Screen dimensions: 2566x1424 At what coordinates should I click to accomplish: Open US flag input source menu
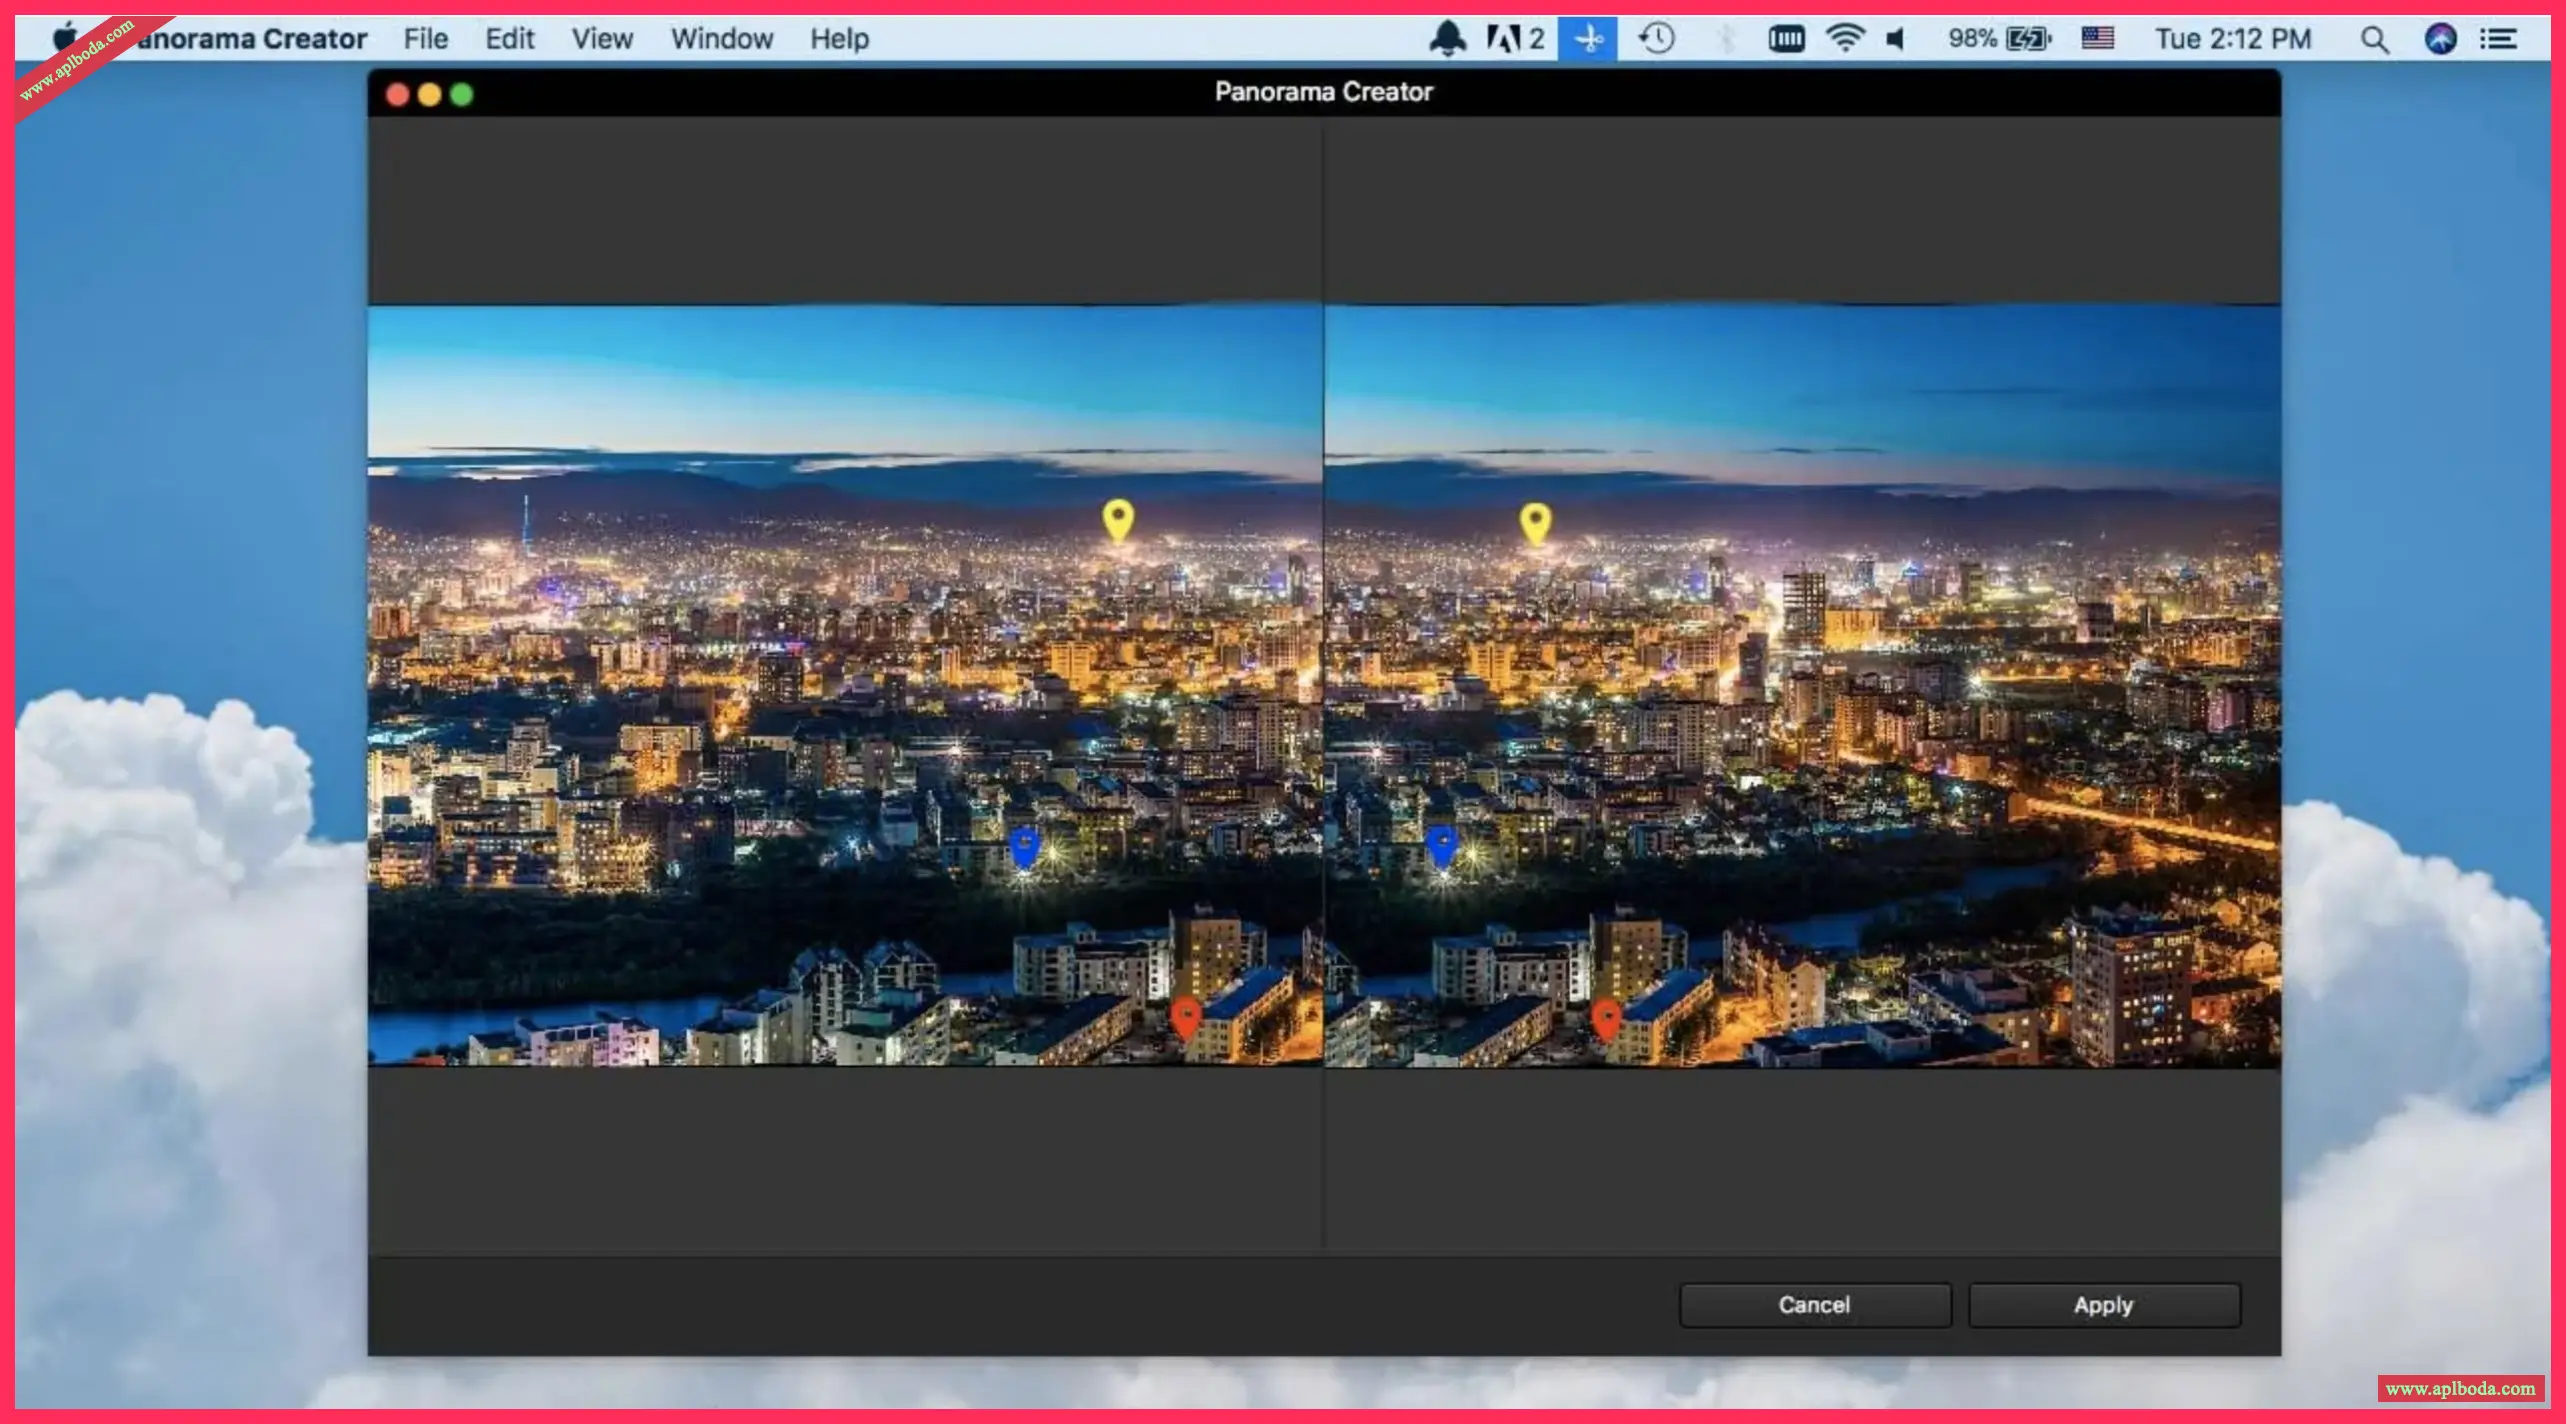pos(2097,39)
